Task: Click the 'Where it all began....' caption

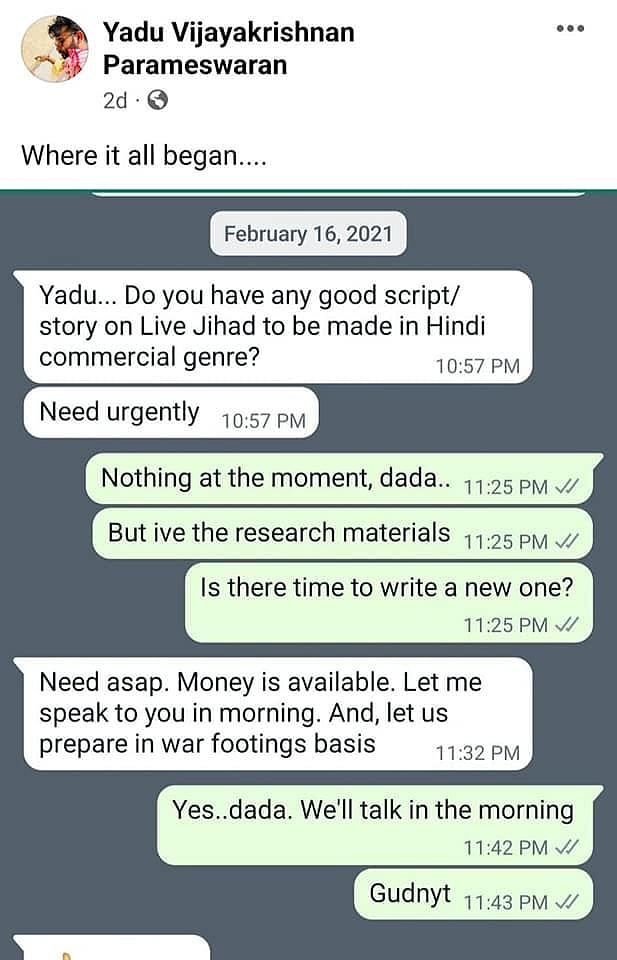Action: pyautogui.click(x=144, y=156)
